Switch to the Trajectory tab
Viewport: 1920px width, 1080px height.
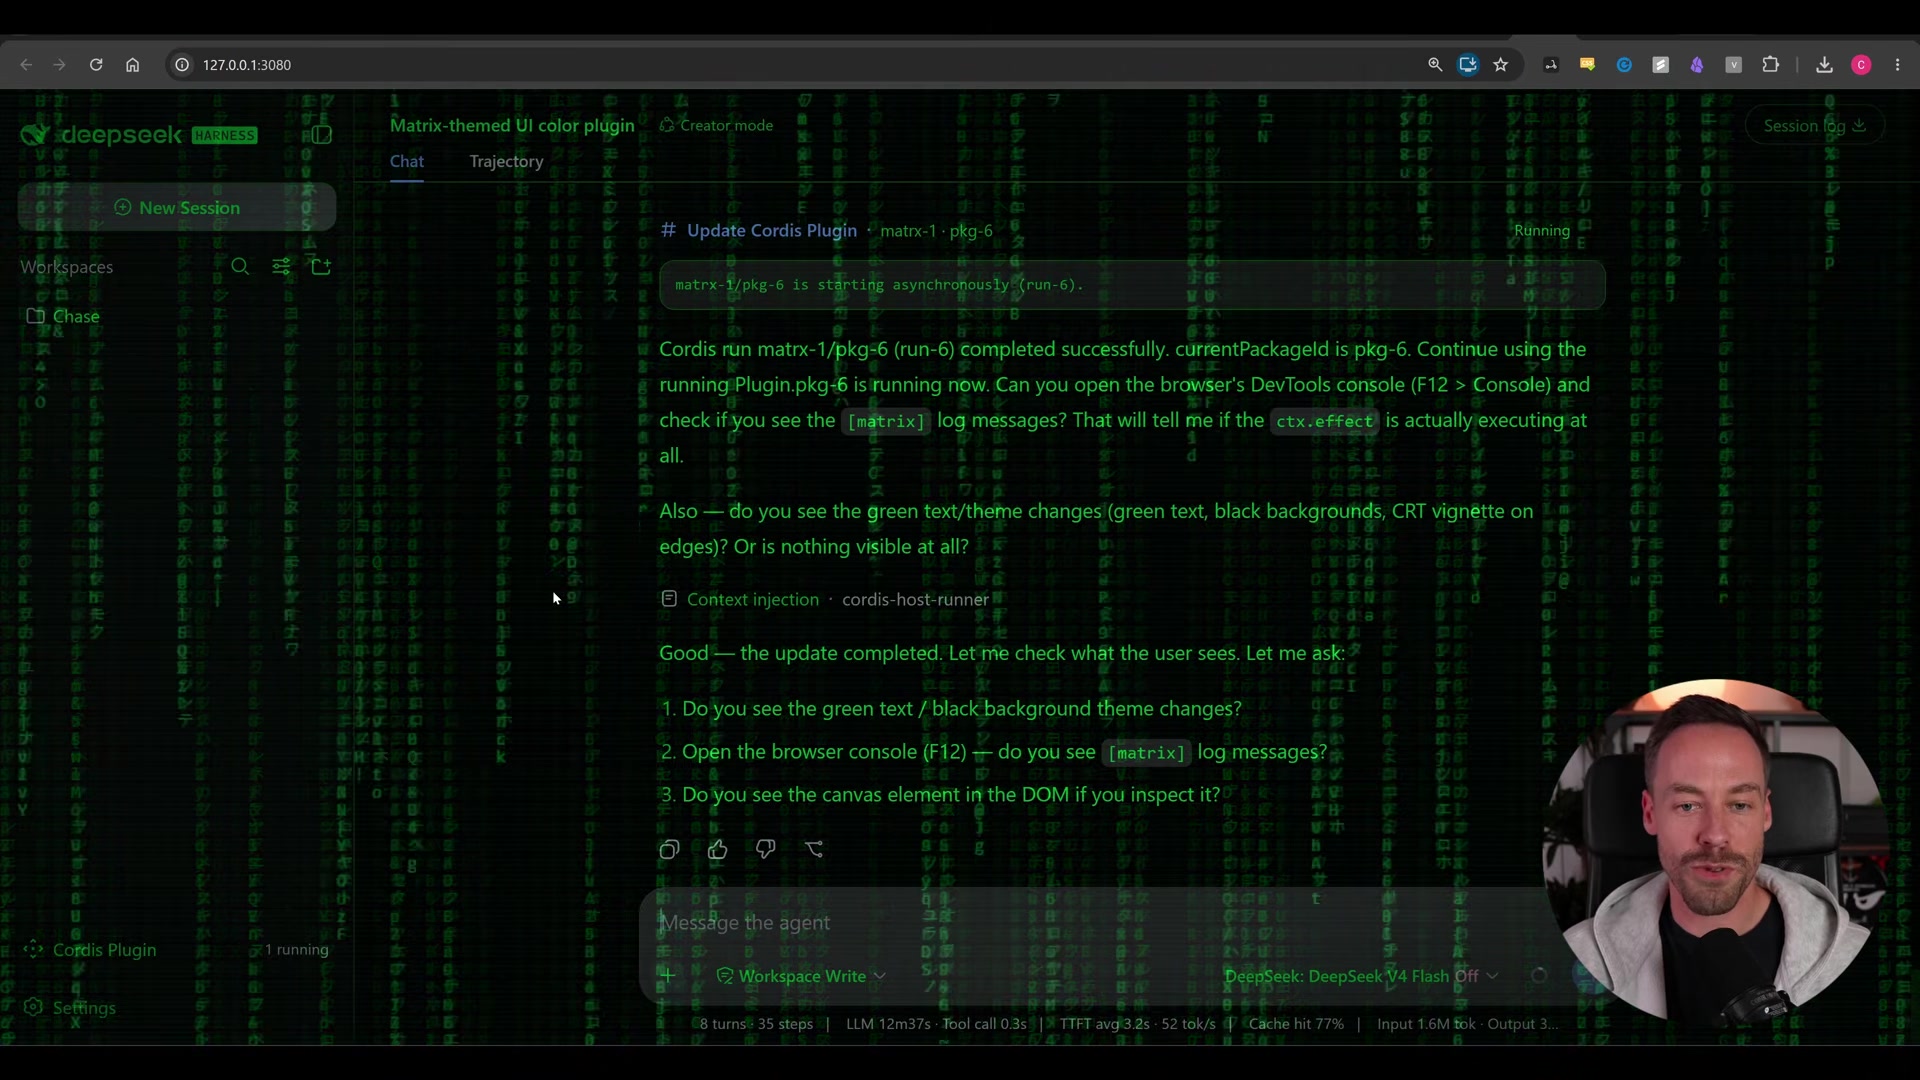506,161
